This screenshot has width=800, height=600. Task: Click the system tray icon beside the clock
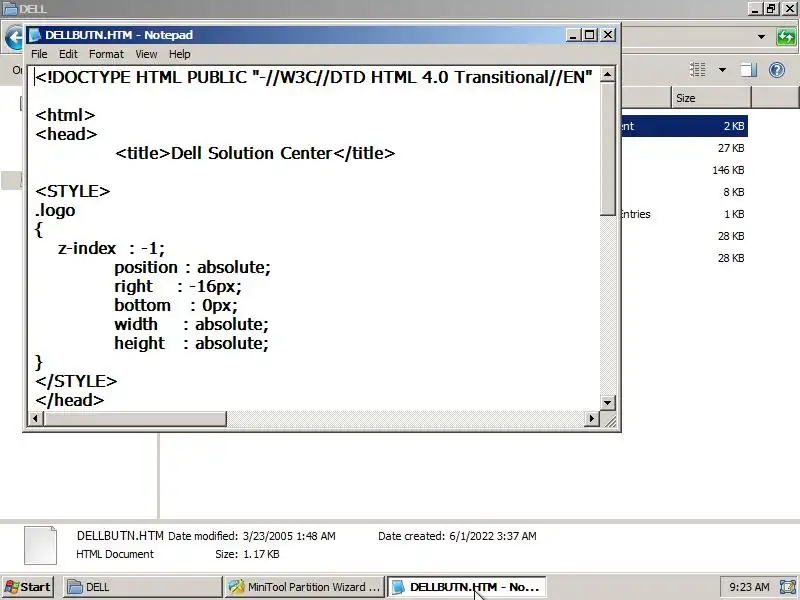tap(787, 587)
